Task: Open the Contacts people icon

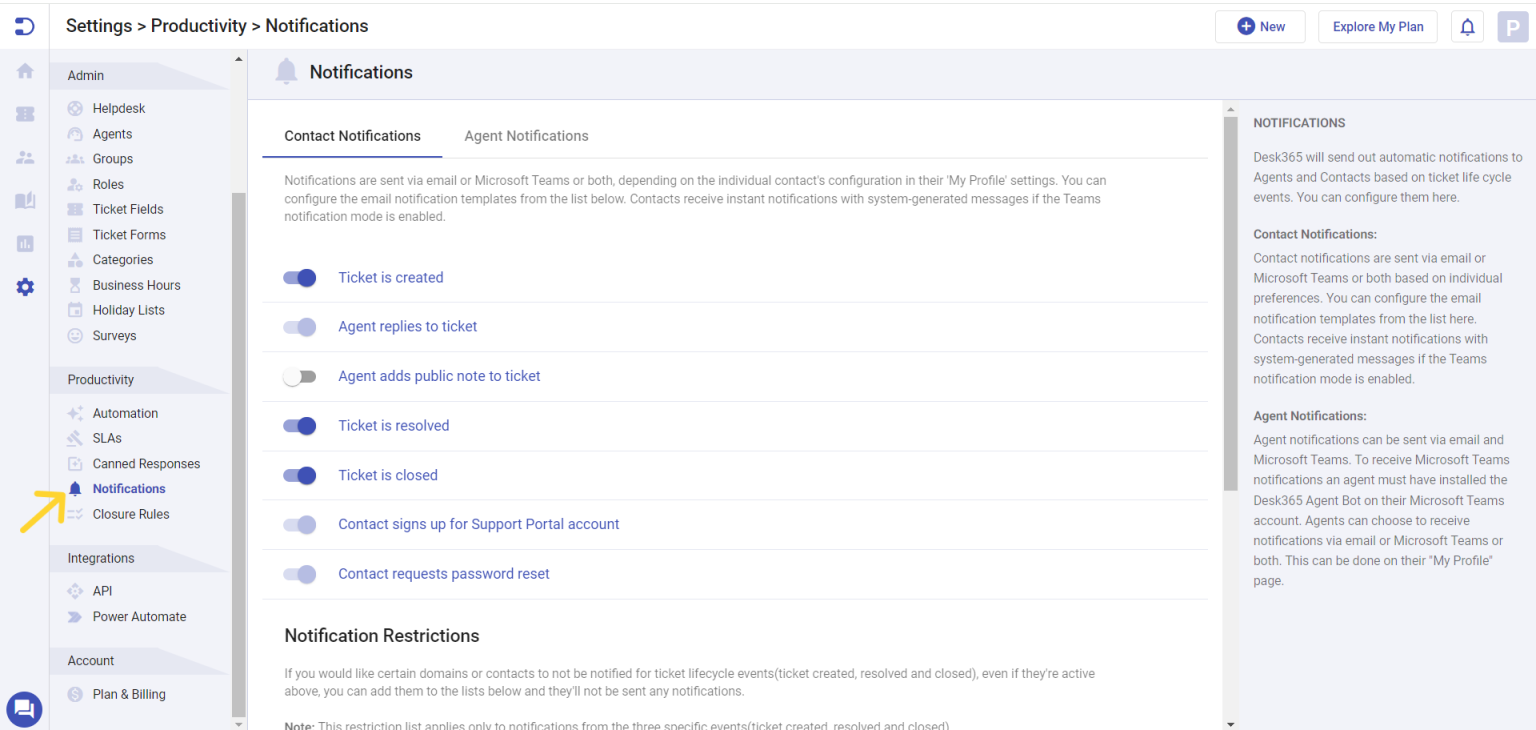Action: 24,157
